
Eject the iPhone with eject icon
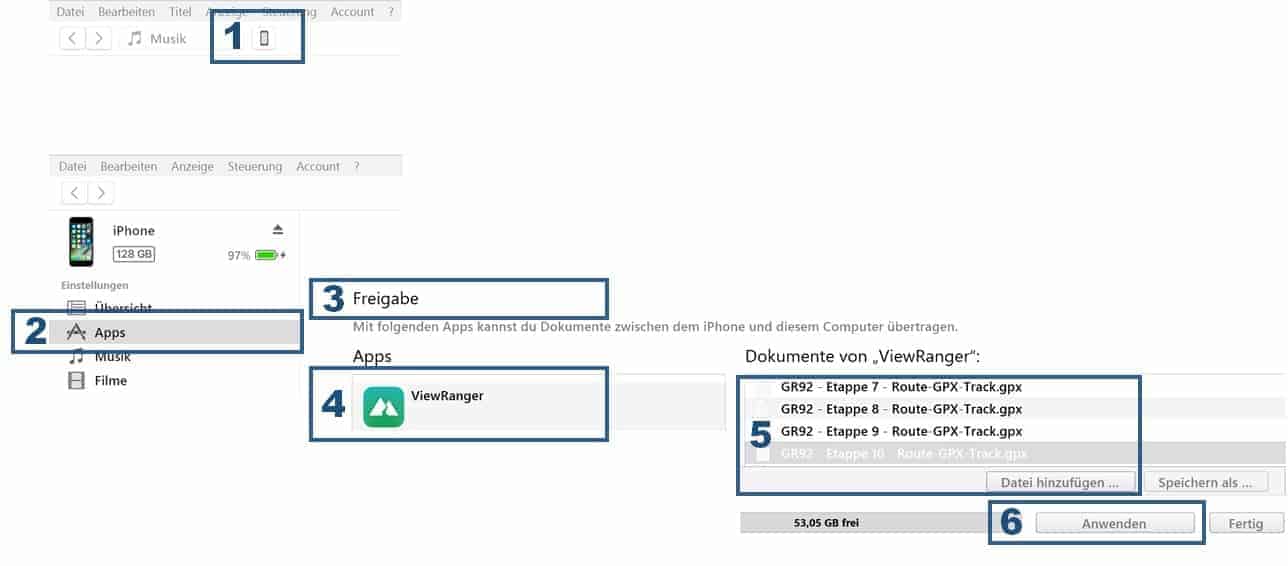click(278, 230)
